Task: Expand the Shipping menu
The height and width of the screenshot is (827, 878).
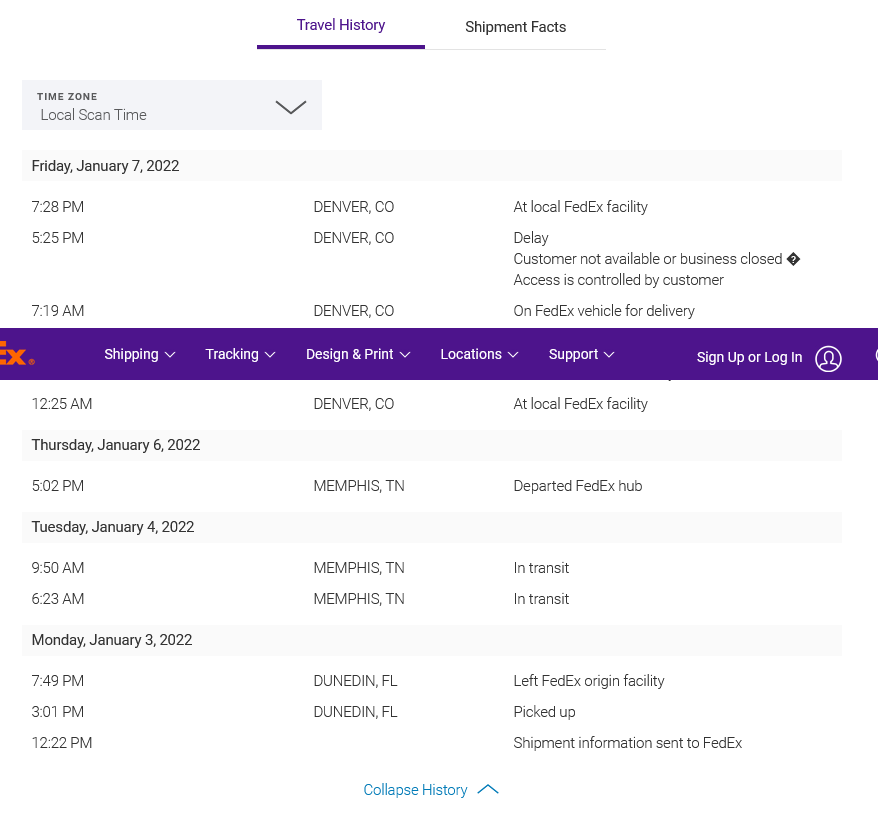Action: [139, 354]
